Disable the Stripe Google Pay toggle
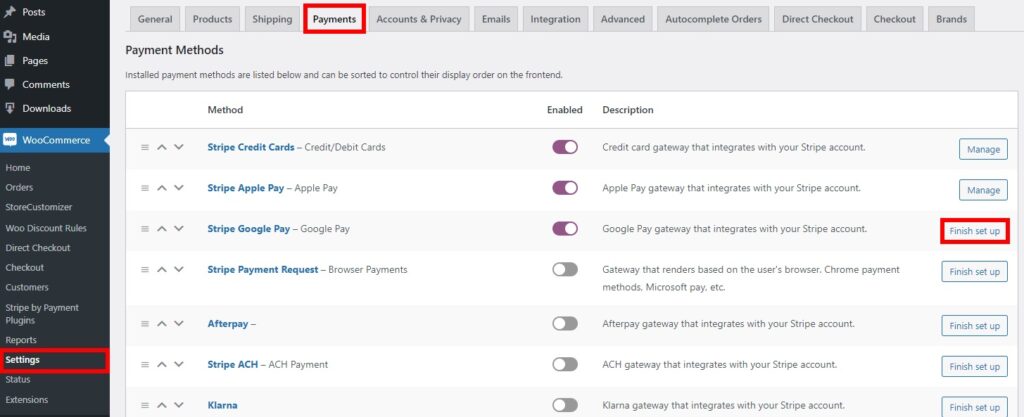This screenshot has width=1024, height=417. click(x=565, y=229)
